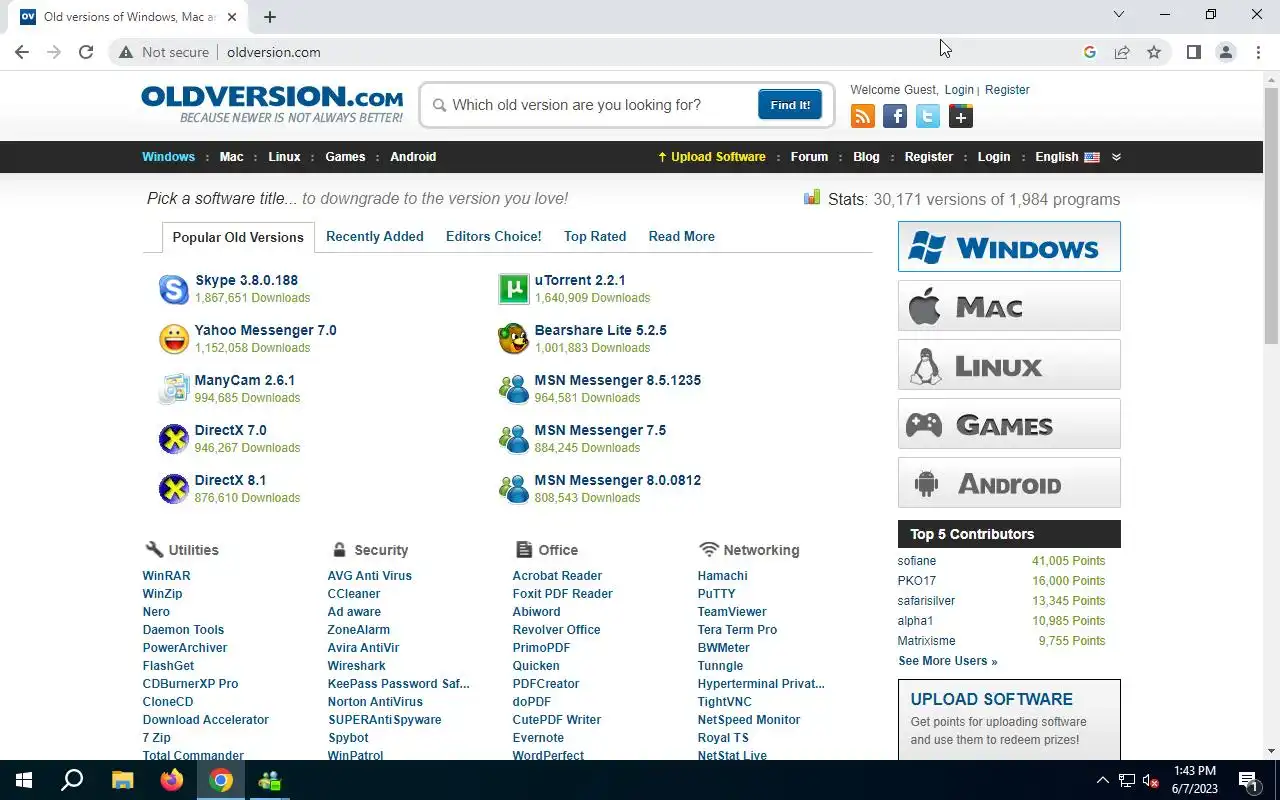The width and height of the screenshot is (1280, 800).
Task: Show hidden system tray icons
Action: pyautogui.click(x=1103, y=780)
